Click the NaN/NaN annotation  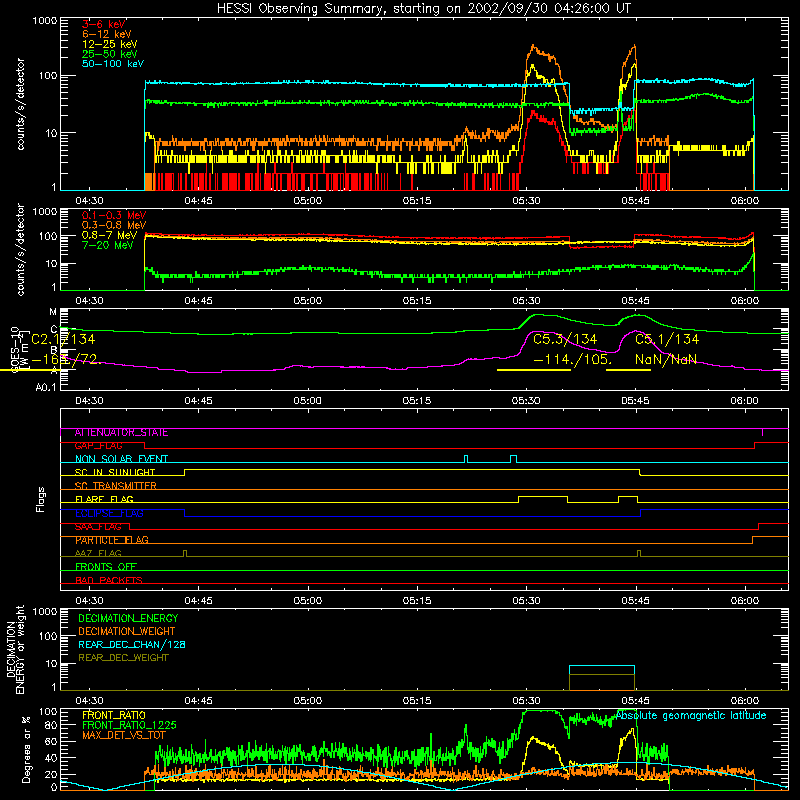click(666, 360)
